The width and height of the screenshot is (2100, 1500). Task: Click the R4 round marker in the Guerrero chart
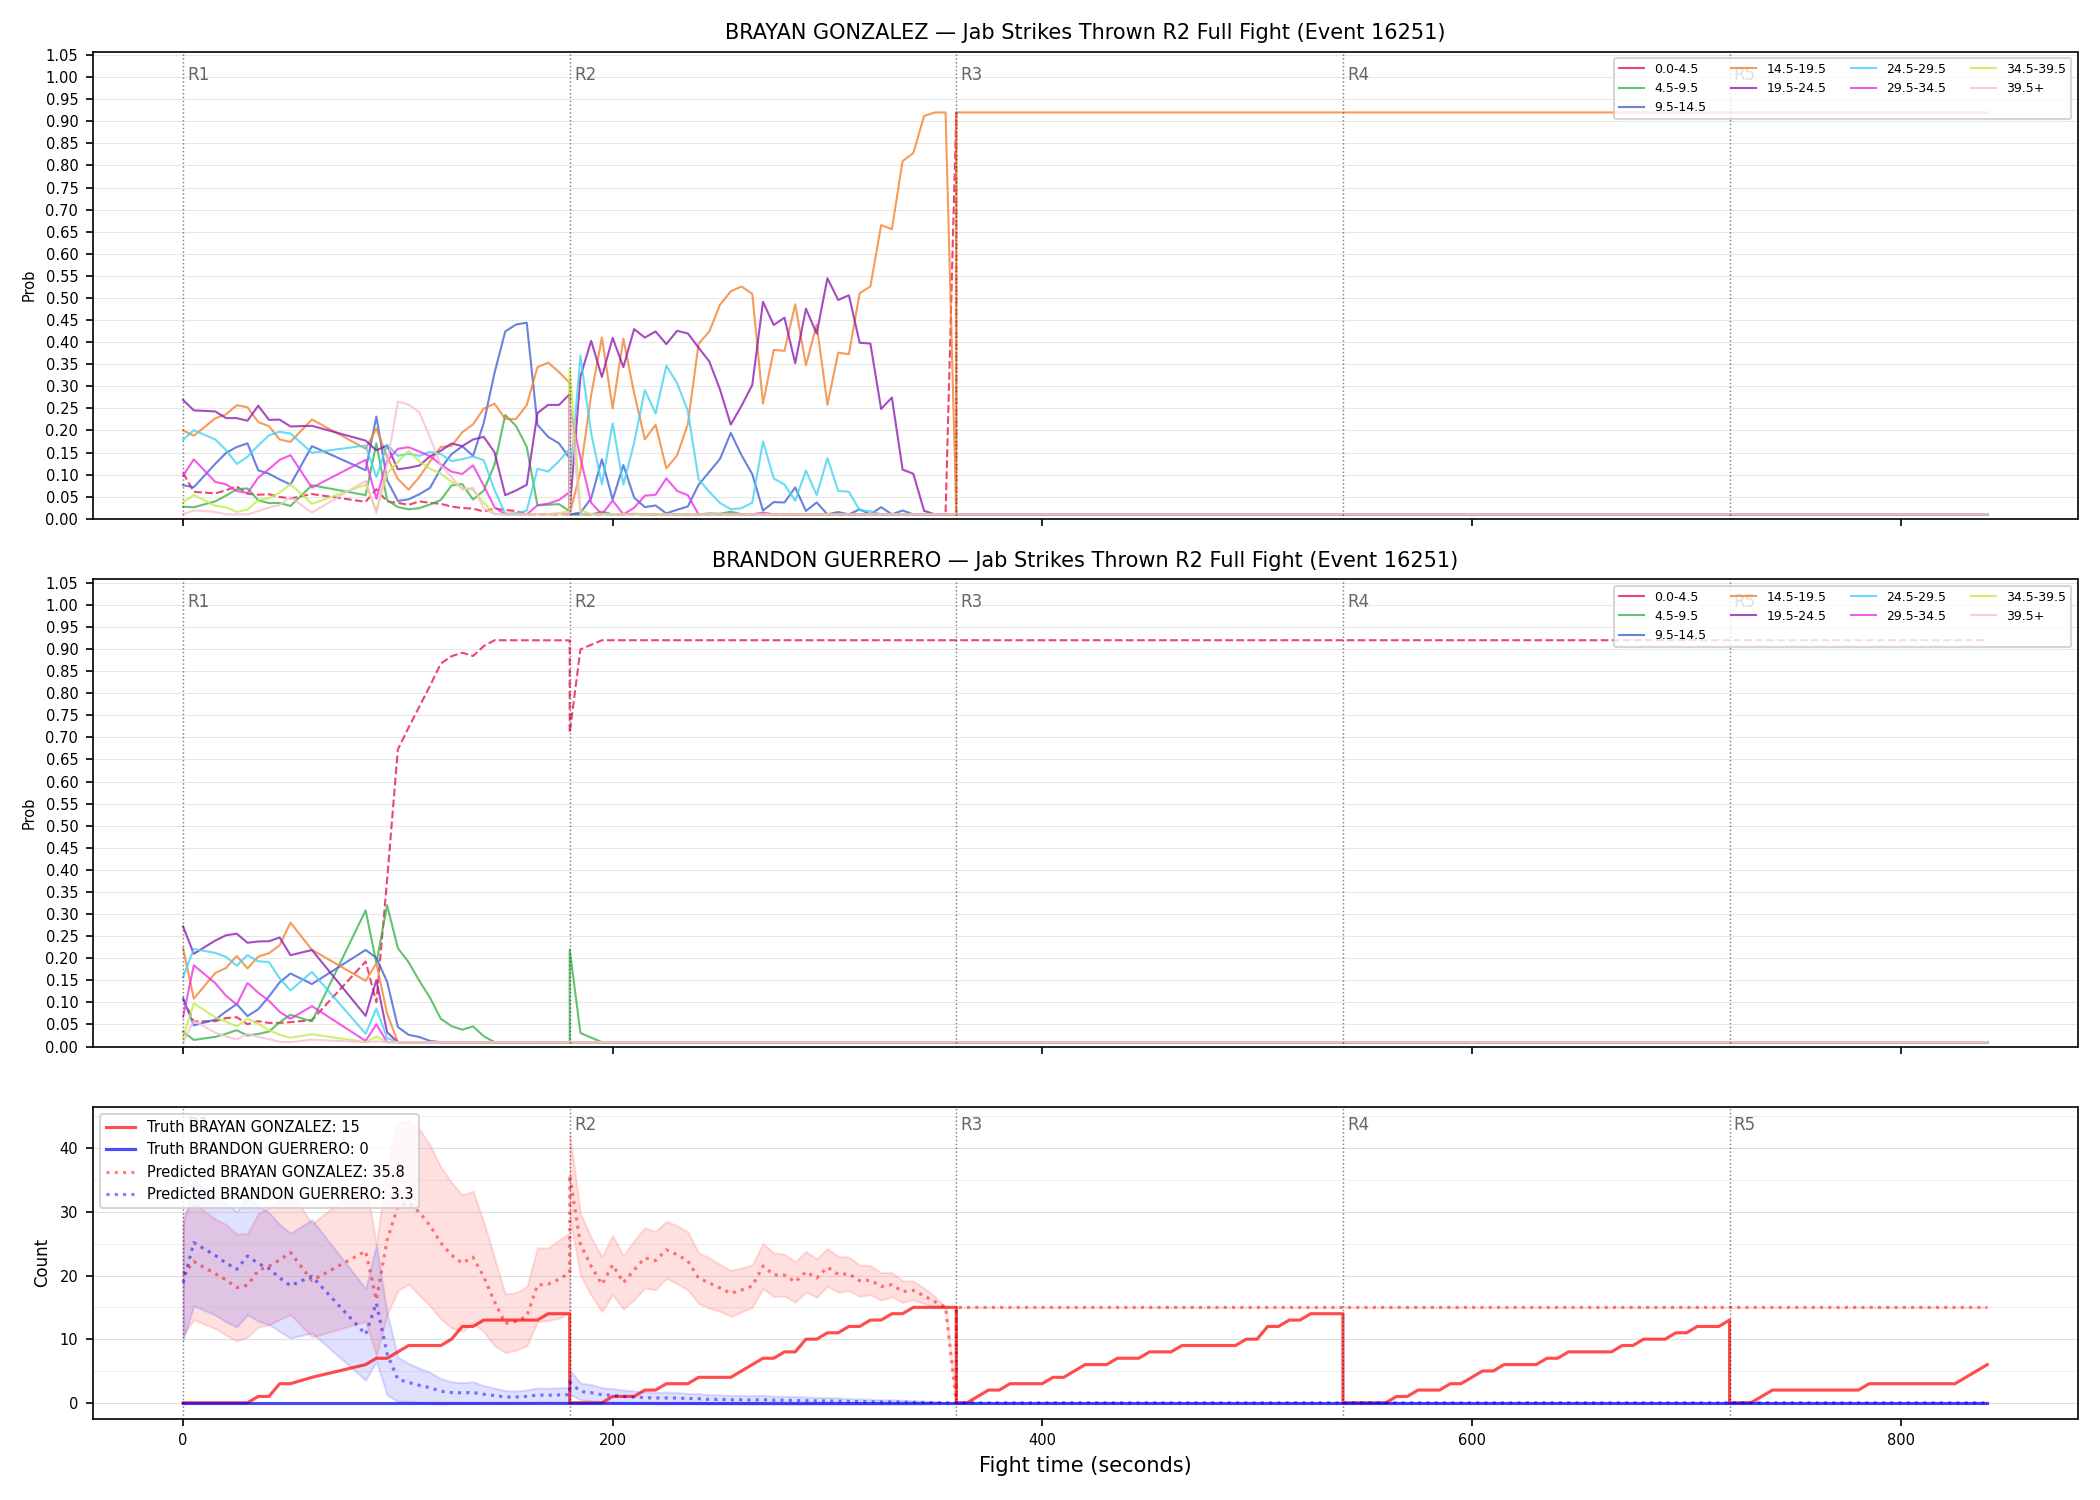coord(1358,601)
